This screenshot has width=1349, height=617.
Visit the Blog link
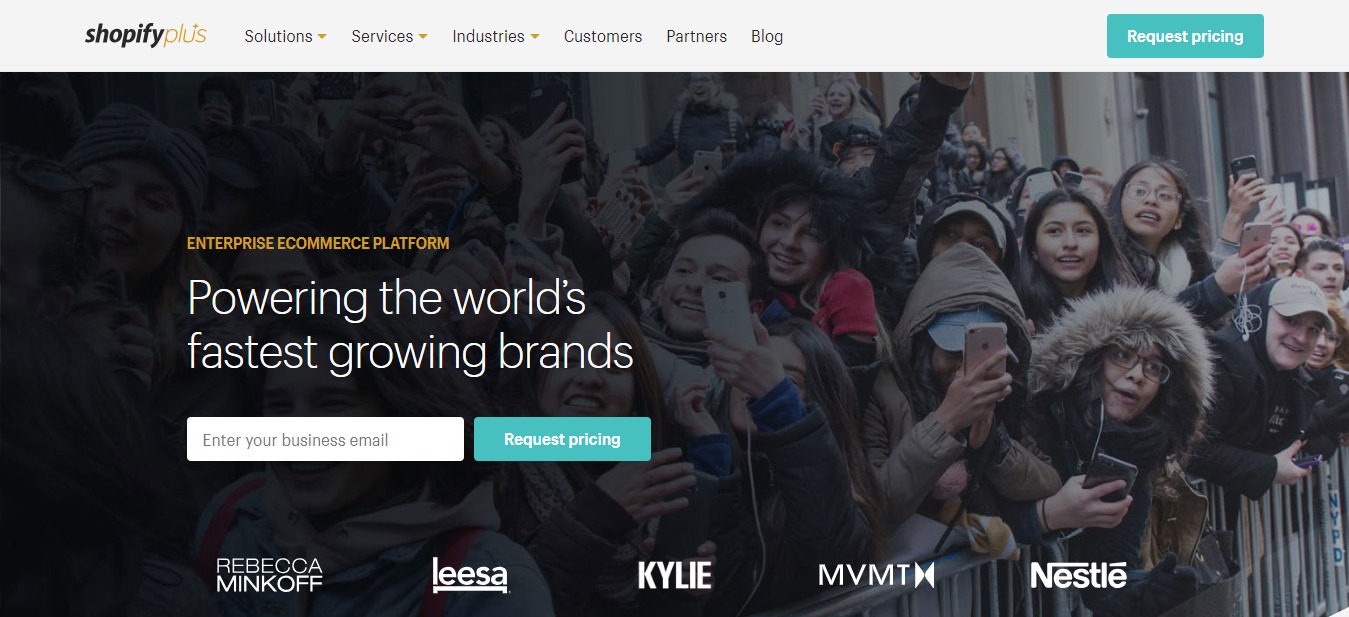coord(767,36)
